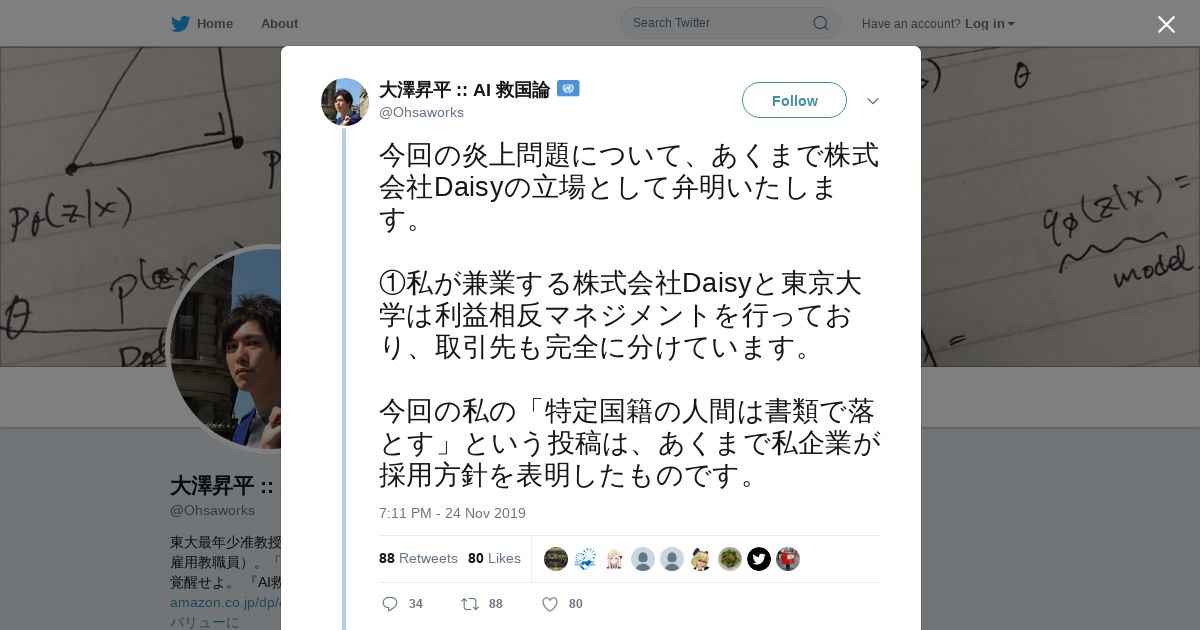Click the black Twitter bird liker avatar

[x=759, y=559]
